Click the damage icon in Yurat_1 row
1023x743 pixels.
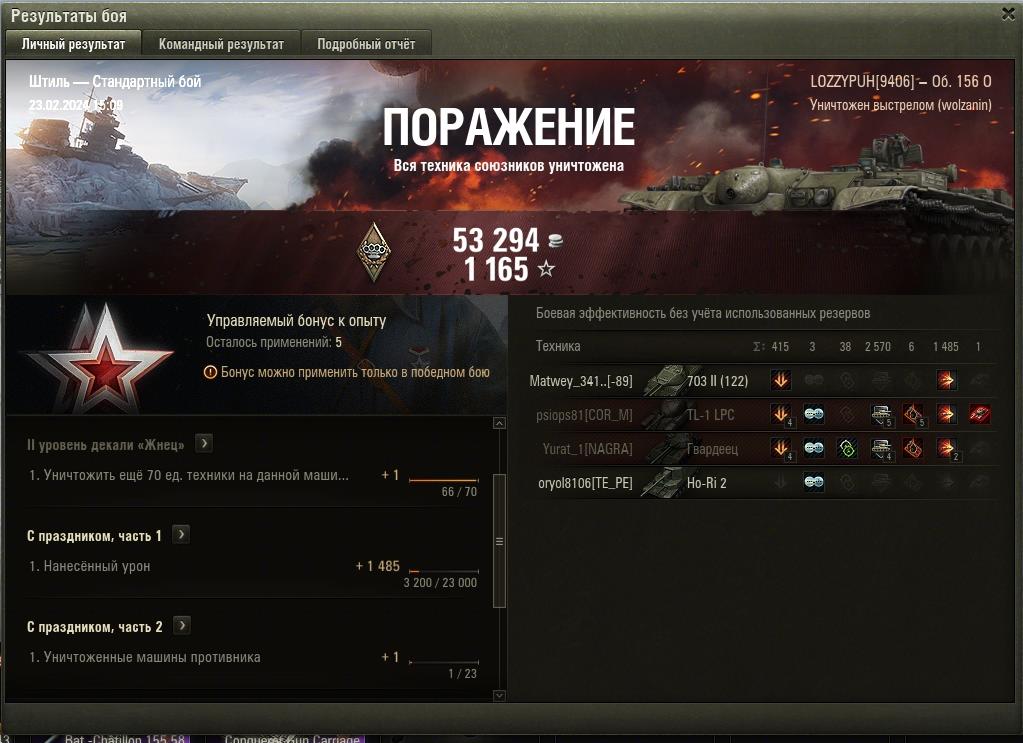[x=947, y=449]
